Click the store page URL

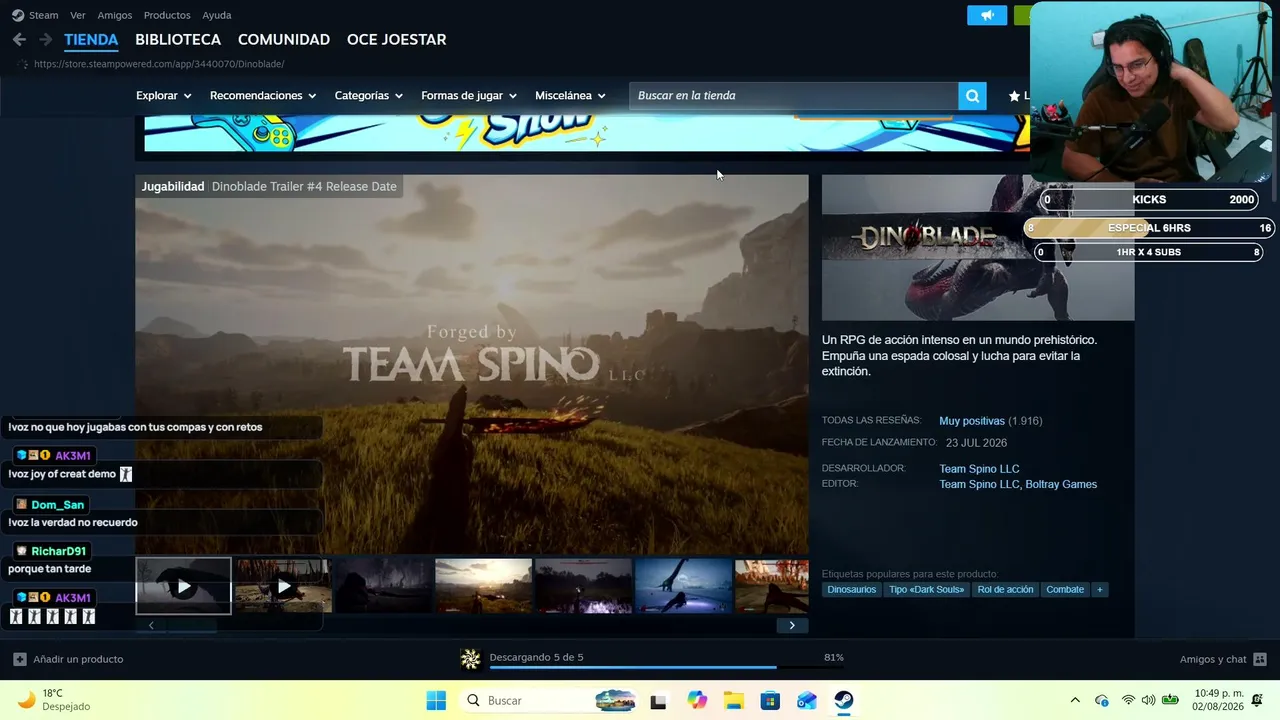159,64
